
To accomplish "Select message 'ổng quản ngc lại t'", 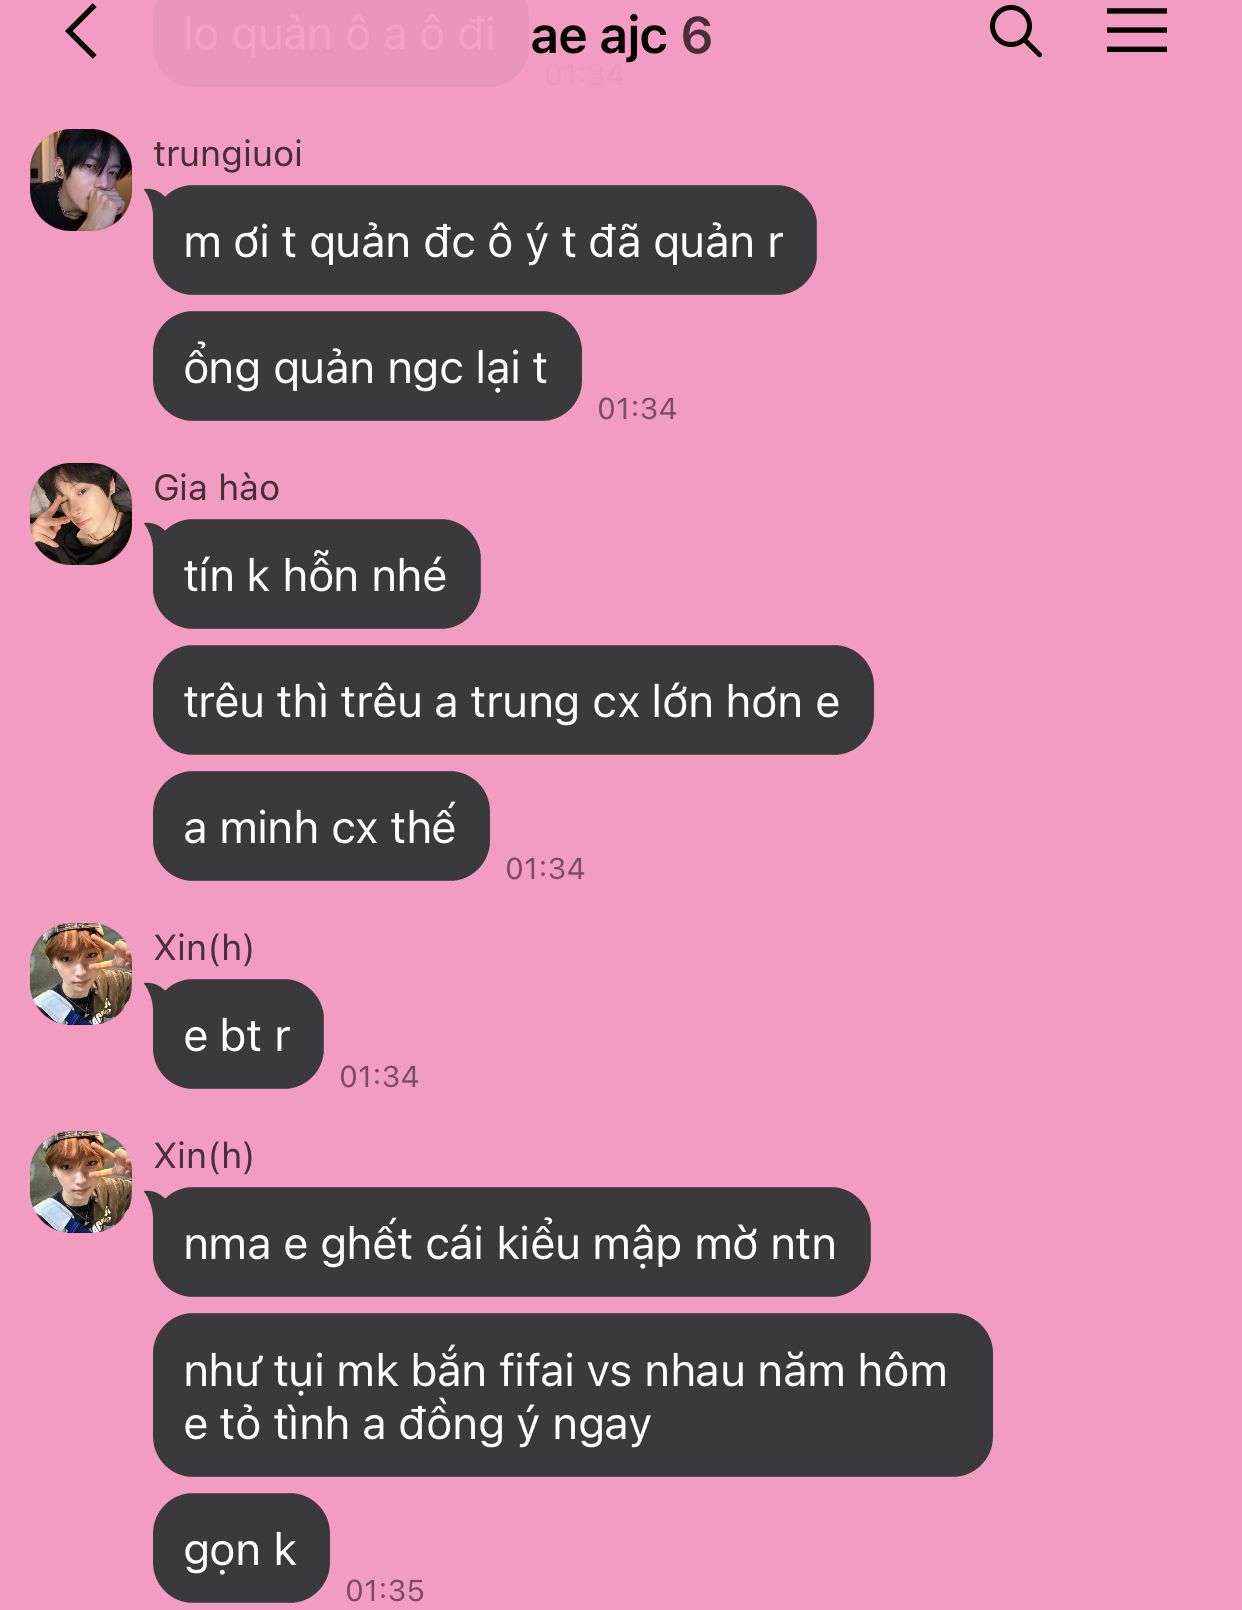I will 367,366.
